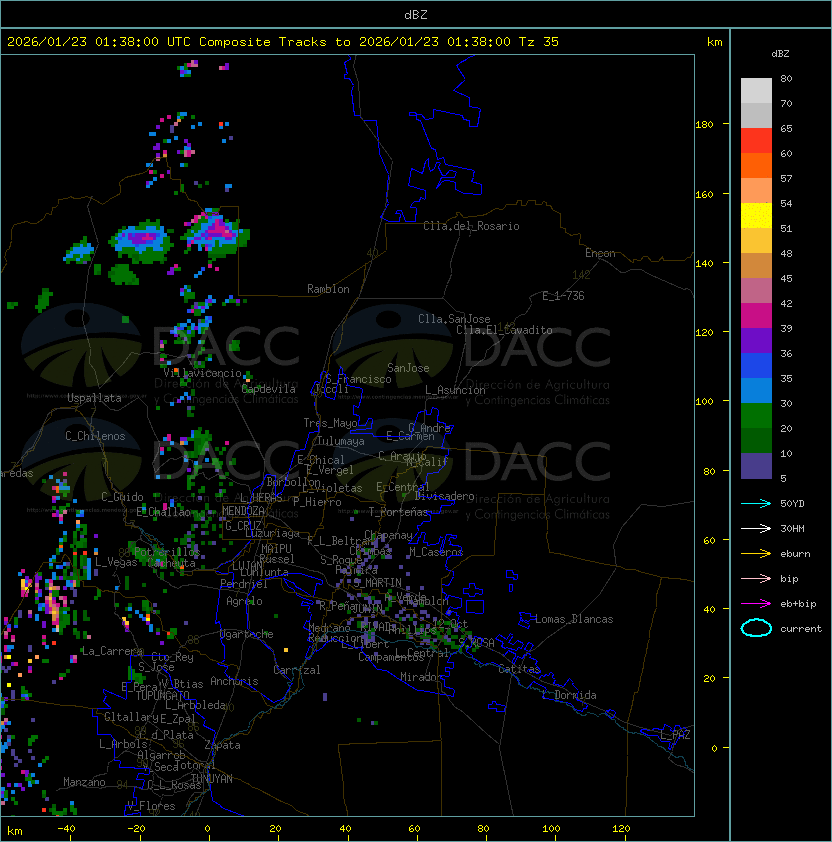This screenshot has width=832, height=842.
Task: Click the yellow eburn arrow in legend
Action: click(x=756, y=554)
